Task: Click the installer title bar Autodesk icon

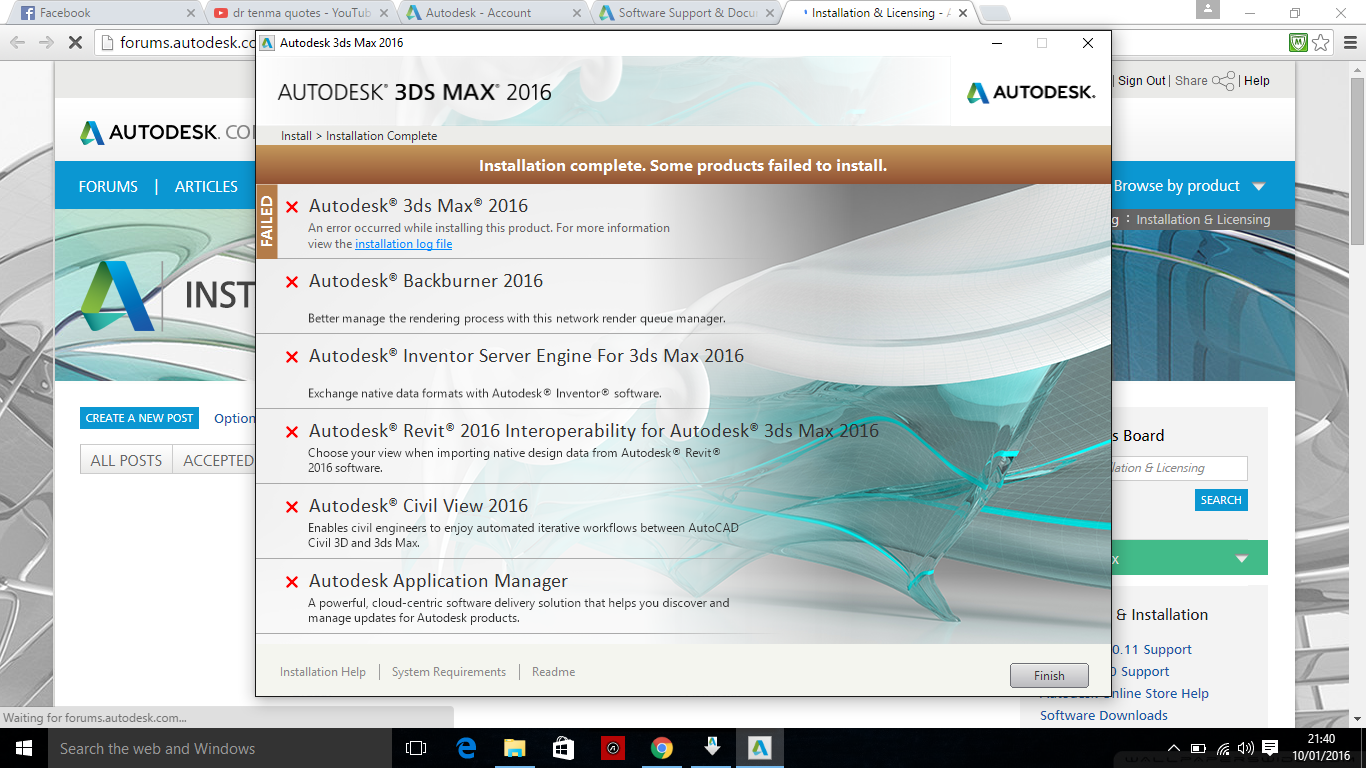Action: click(267, 43)
